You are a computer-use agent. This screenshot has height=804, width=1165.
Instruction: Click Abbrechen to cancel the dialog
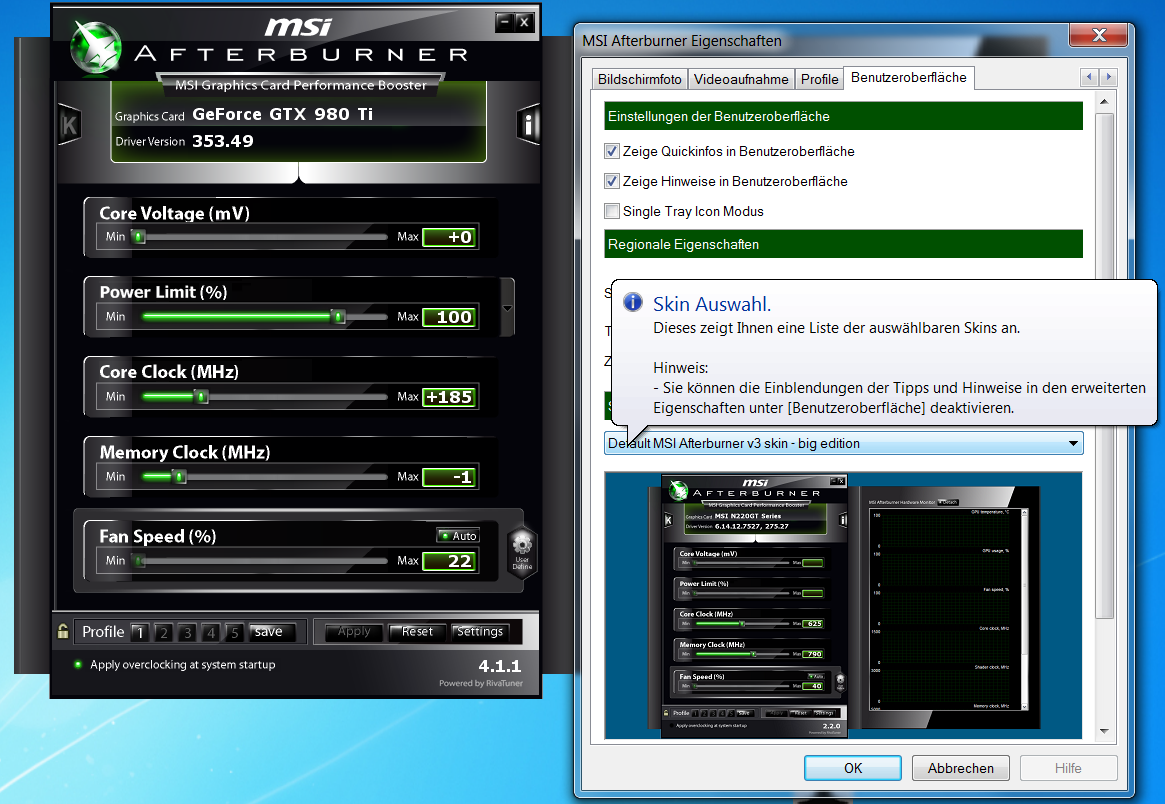click(961, 768)
